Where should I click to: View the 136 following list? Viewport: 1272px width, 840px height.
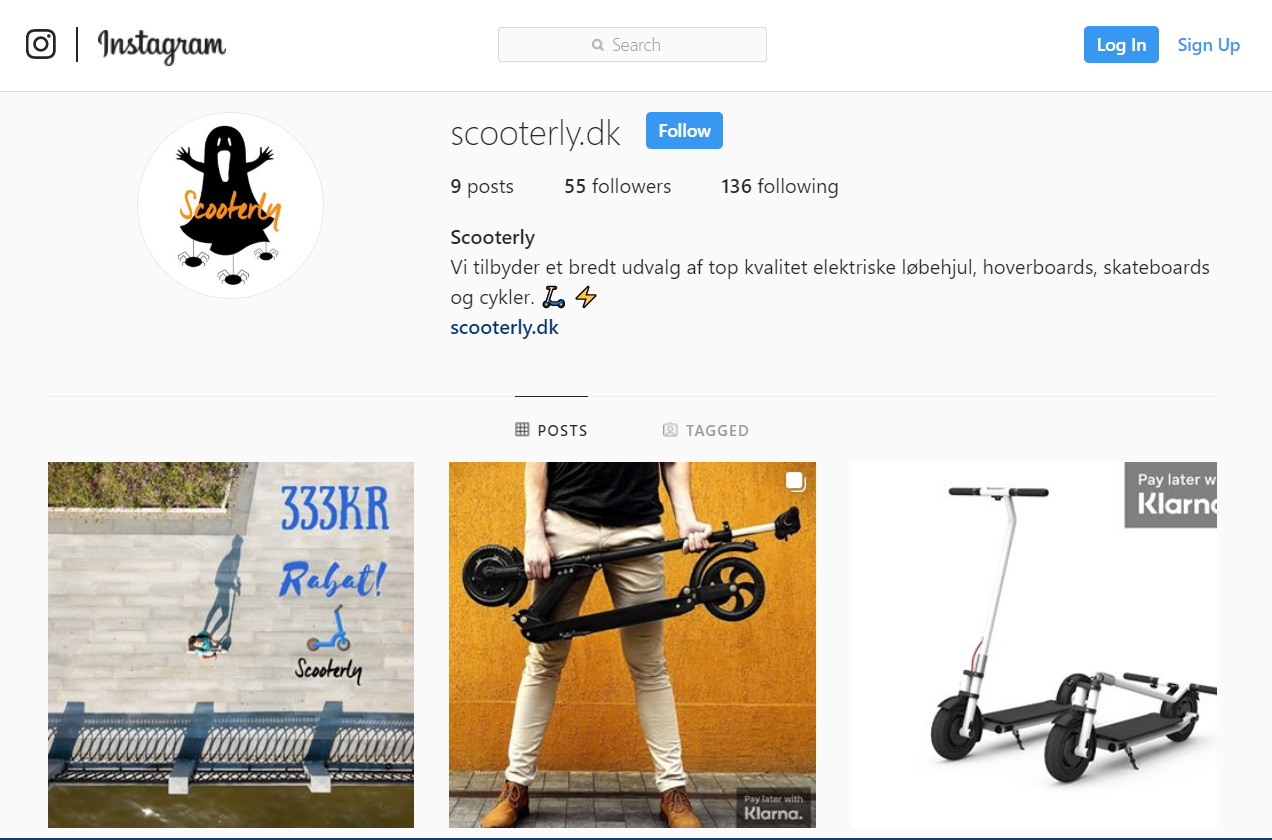pos(780,186)
